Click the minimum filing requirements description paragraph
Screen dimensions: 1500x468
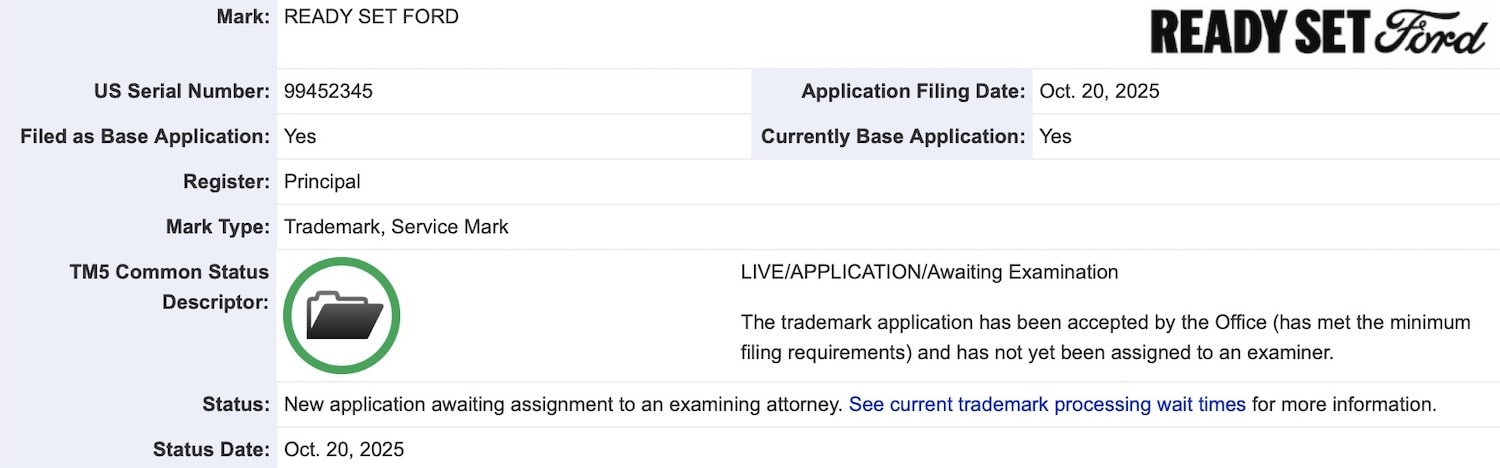1105,337
